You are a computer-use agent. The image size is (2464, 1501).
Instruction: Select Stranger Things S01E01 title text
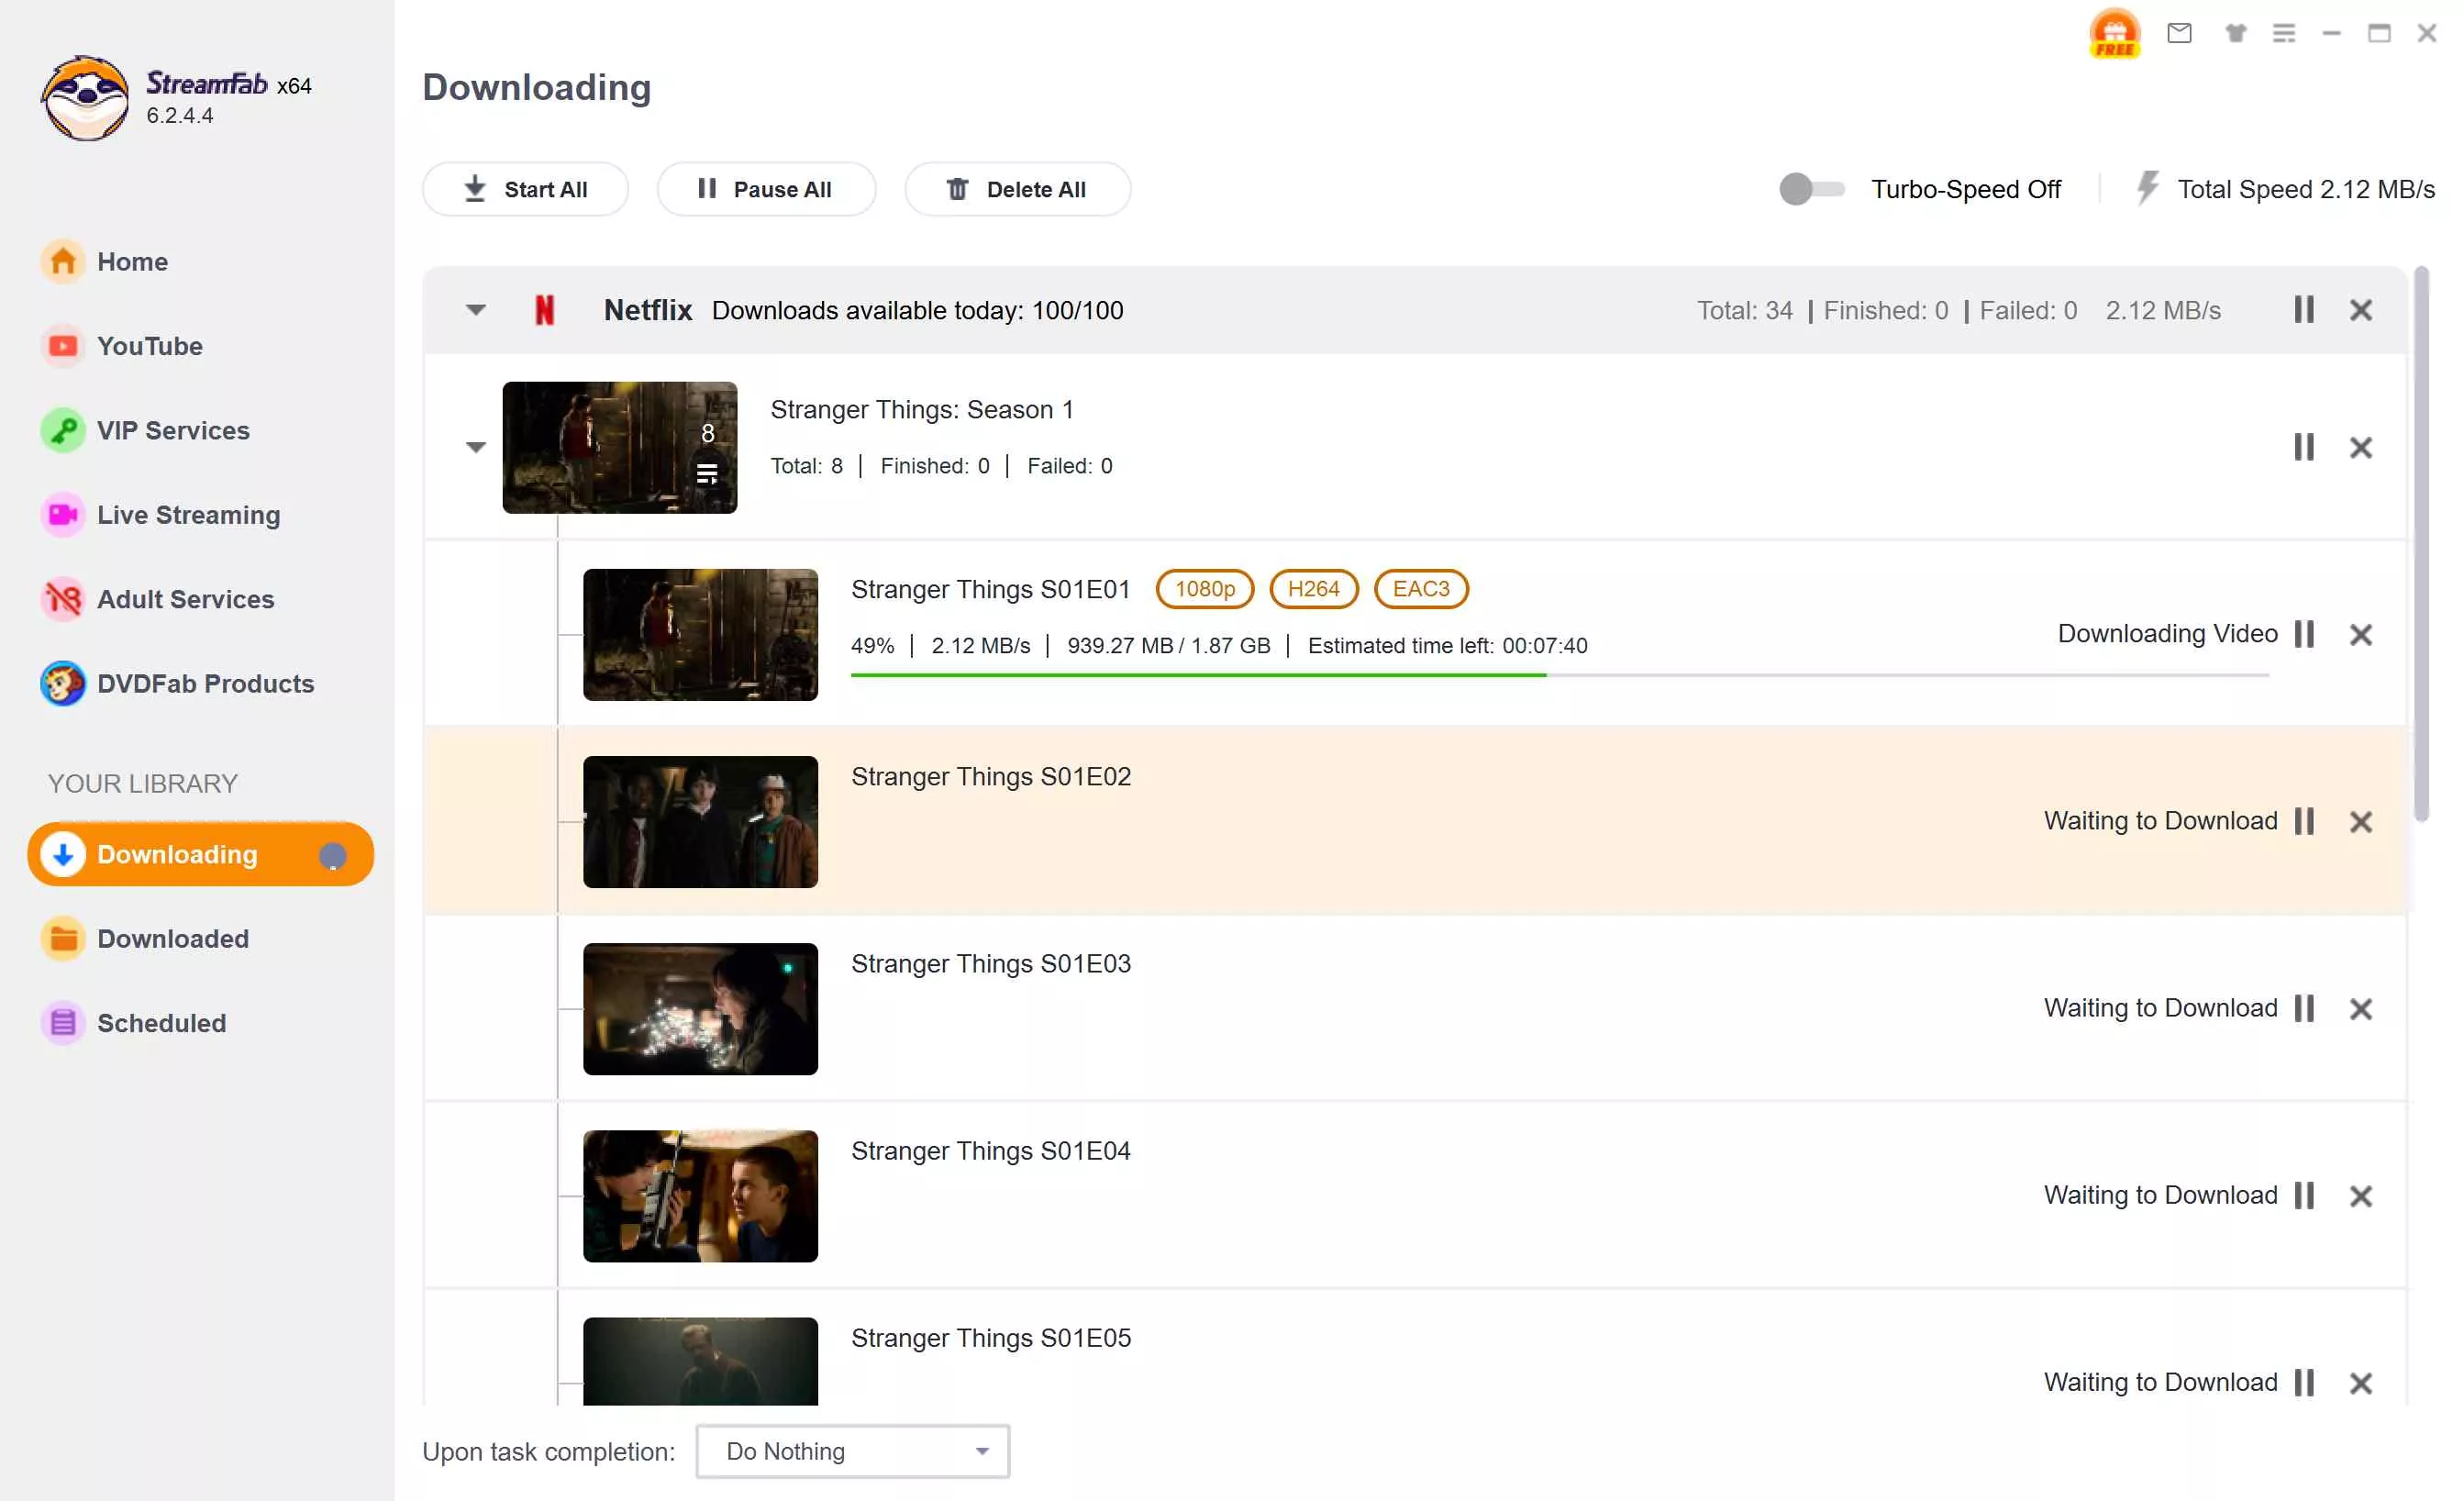990,589
